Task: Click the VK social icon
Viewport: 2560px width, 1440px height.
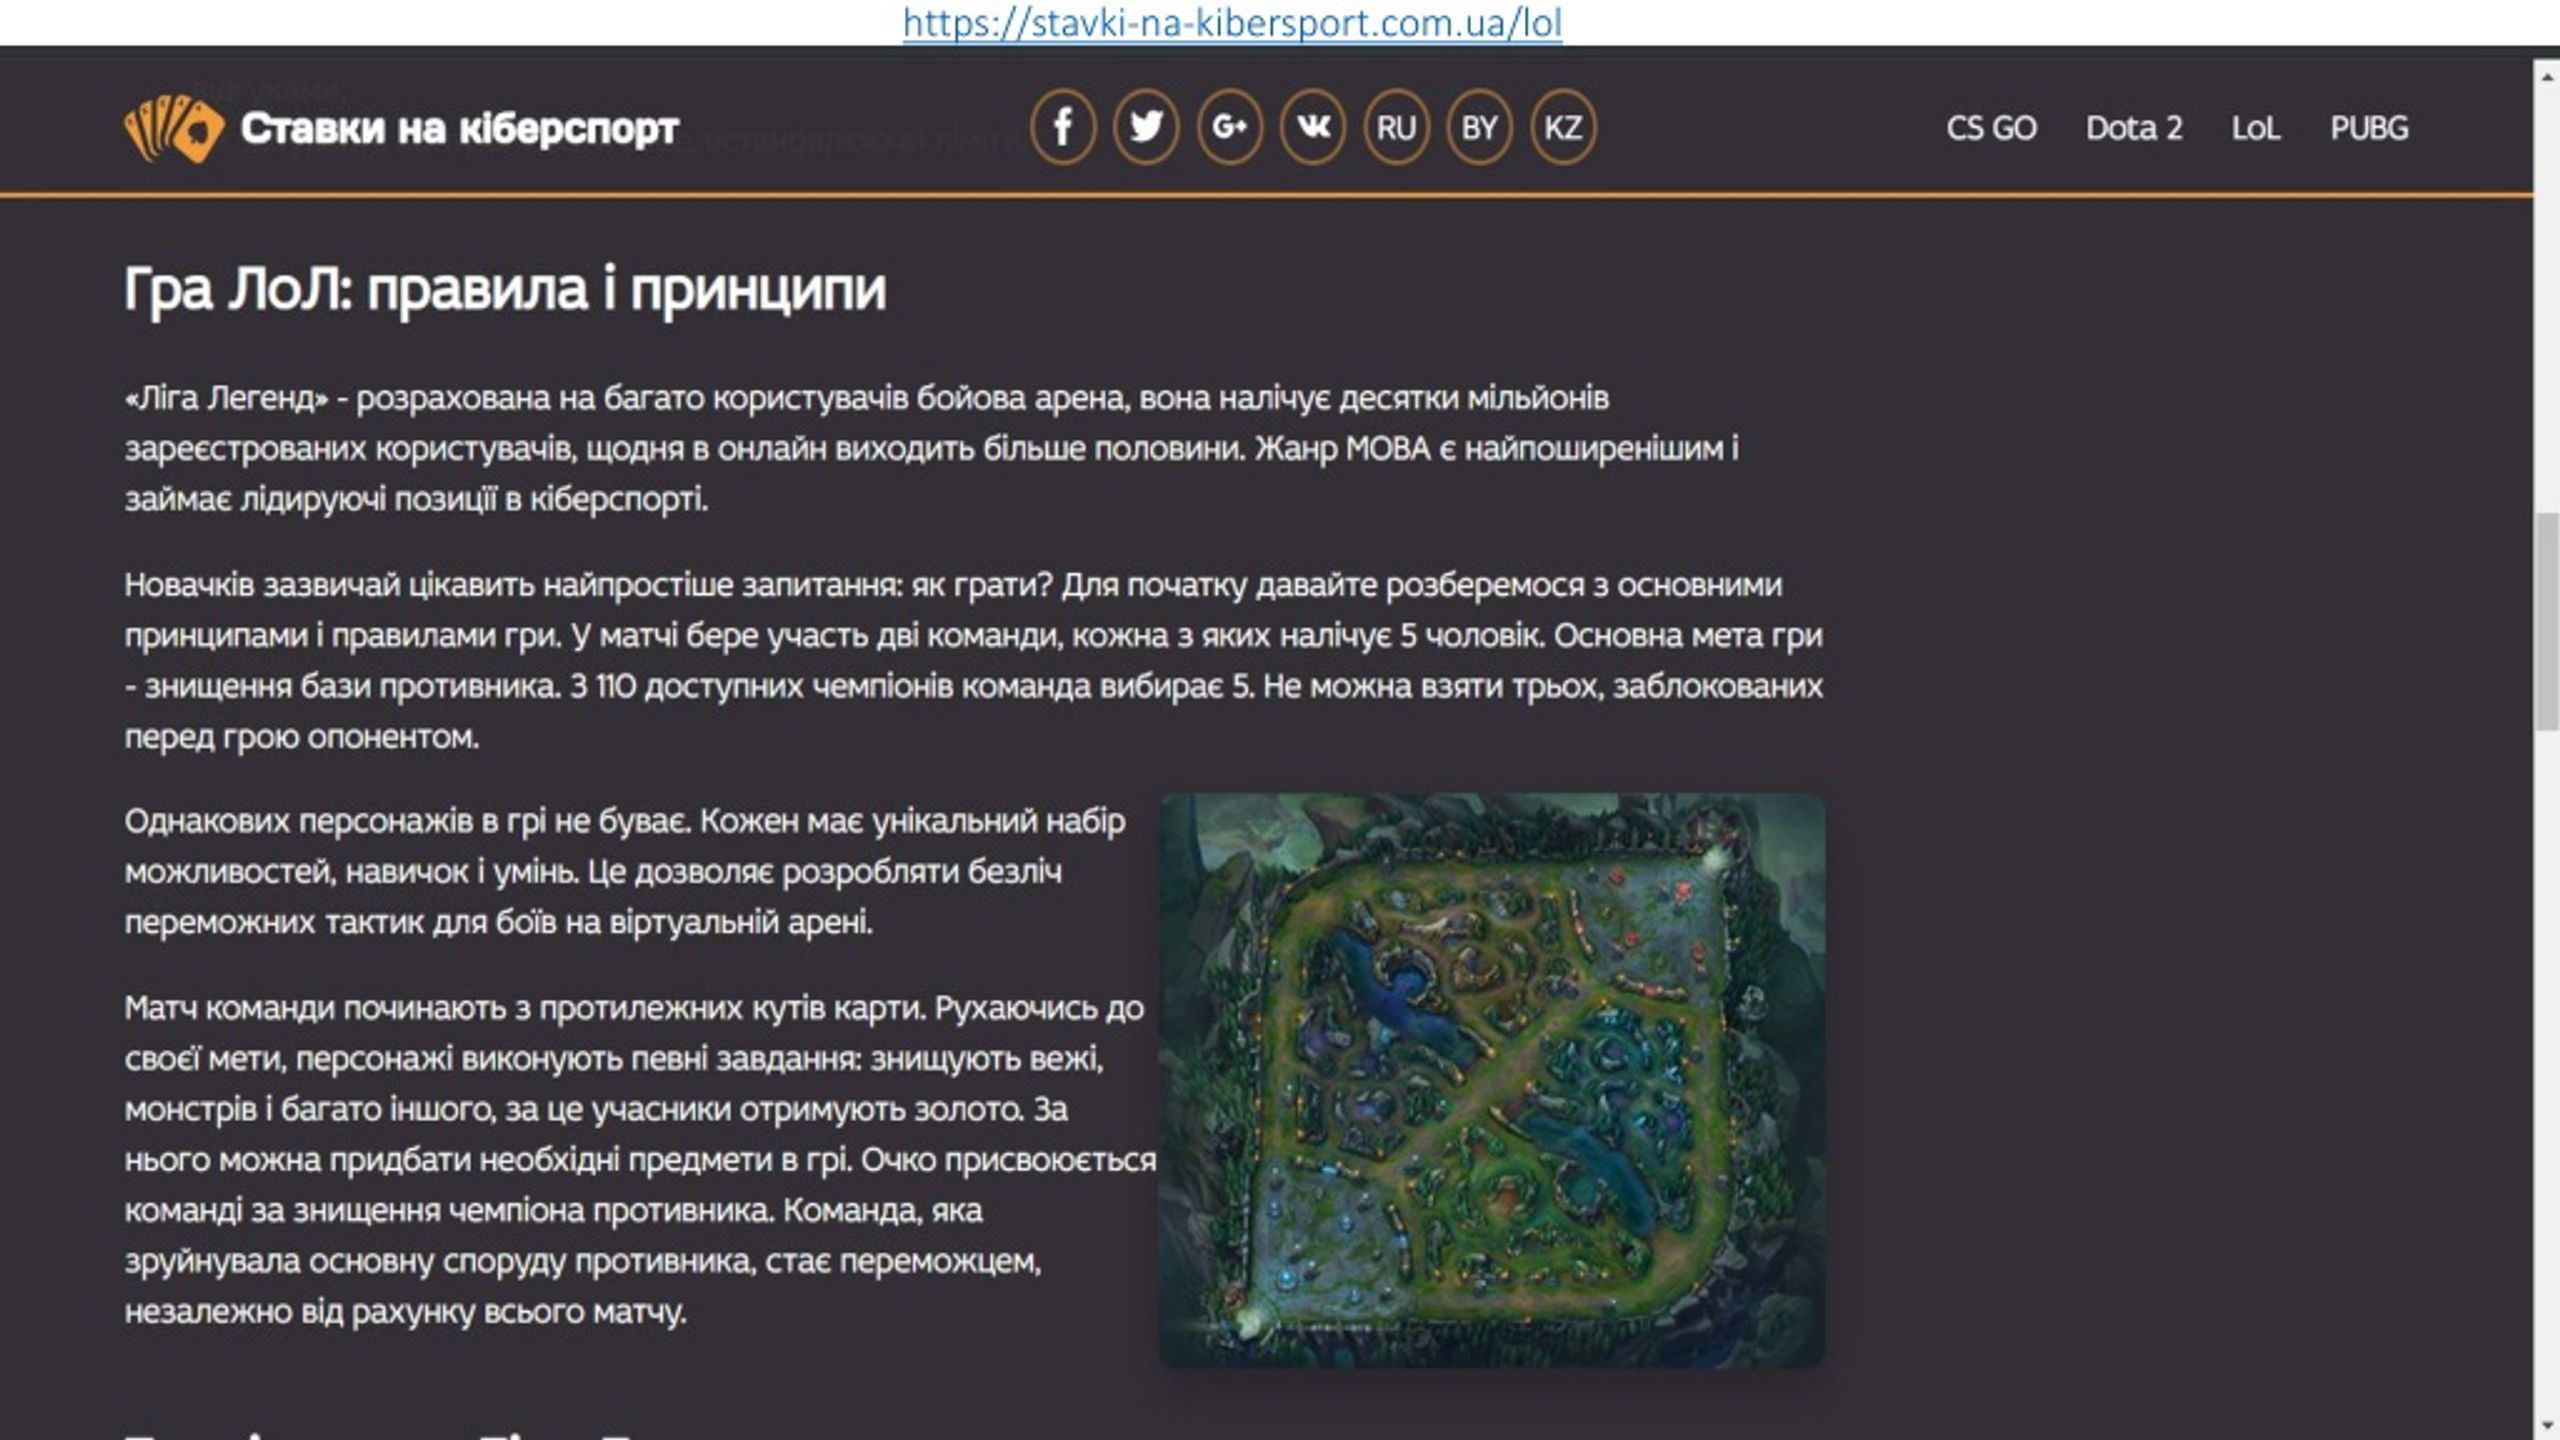Action: point(1313,127)
